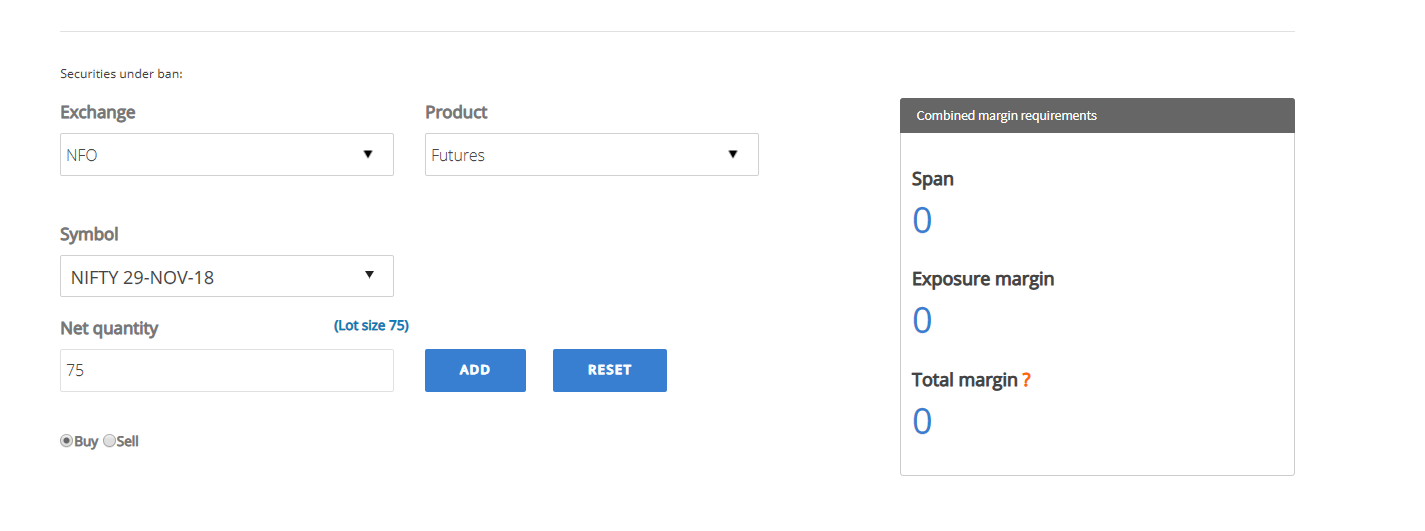Image resolution: width=1425 pixels, height=531 pixels.
Task: Click the orange question mark beside Total margin
Action: 1026,381
